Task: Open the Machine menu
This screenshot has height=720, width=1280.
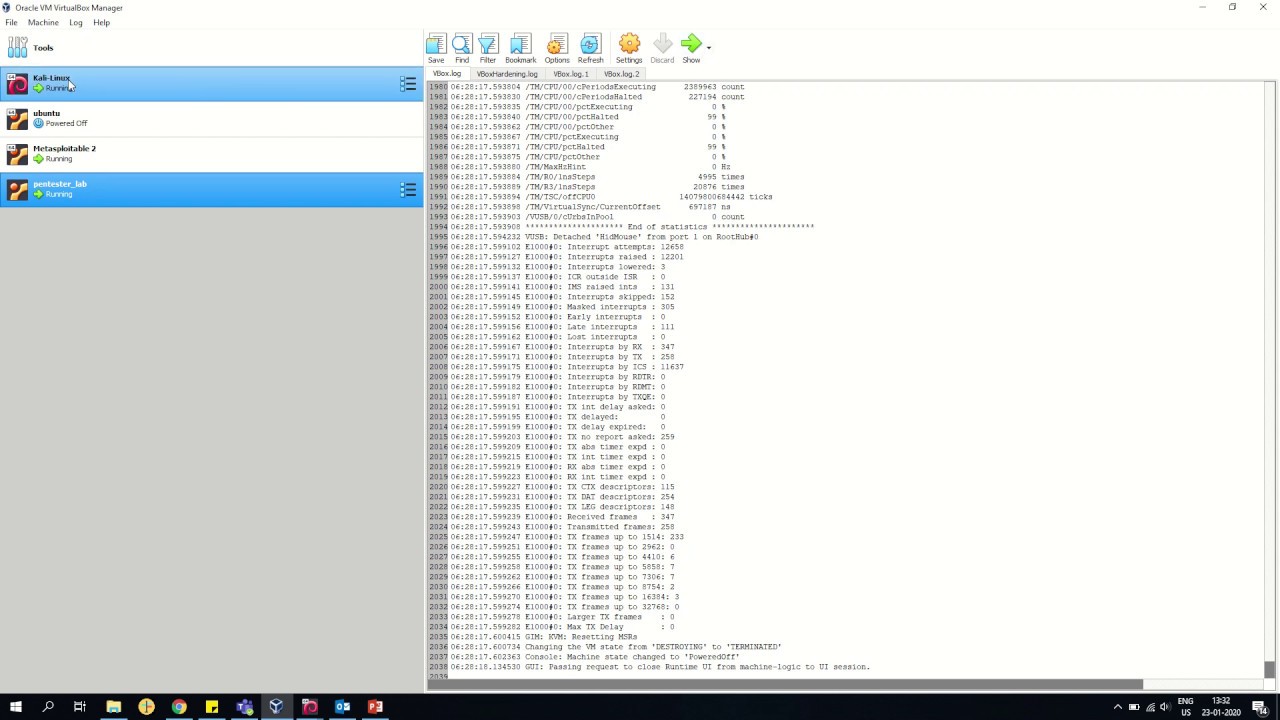Action: 43,22
